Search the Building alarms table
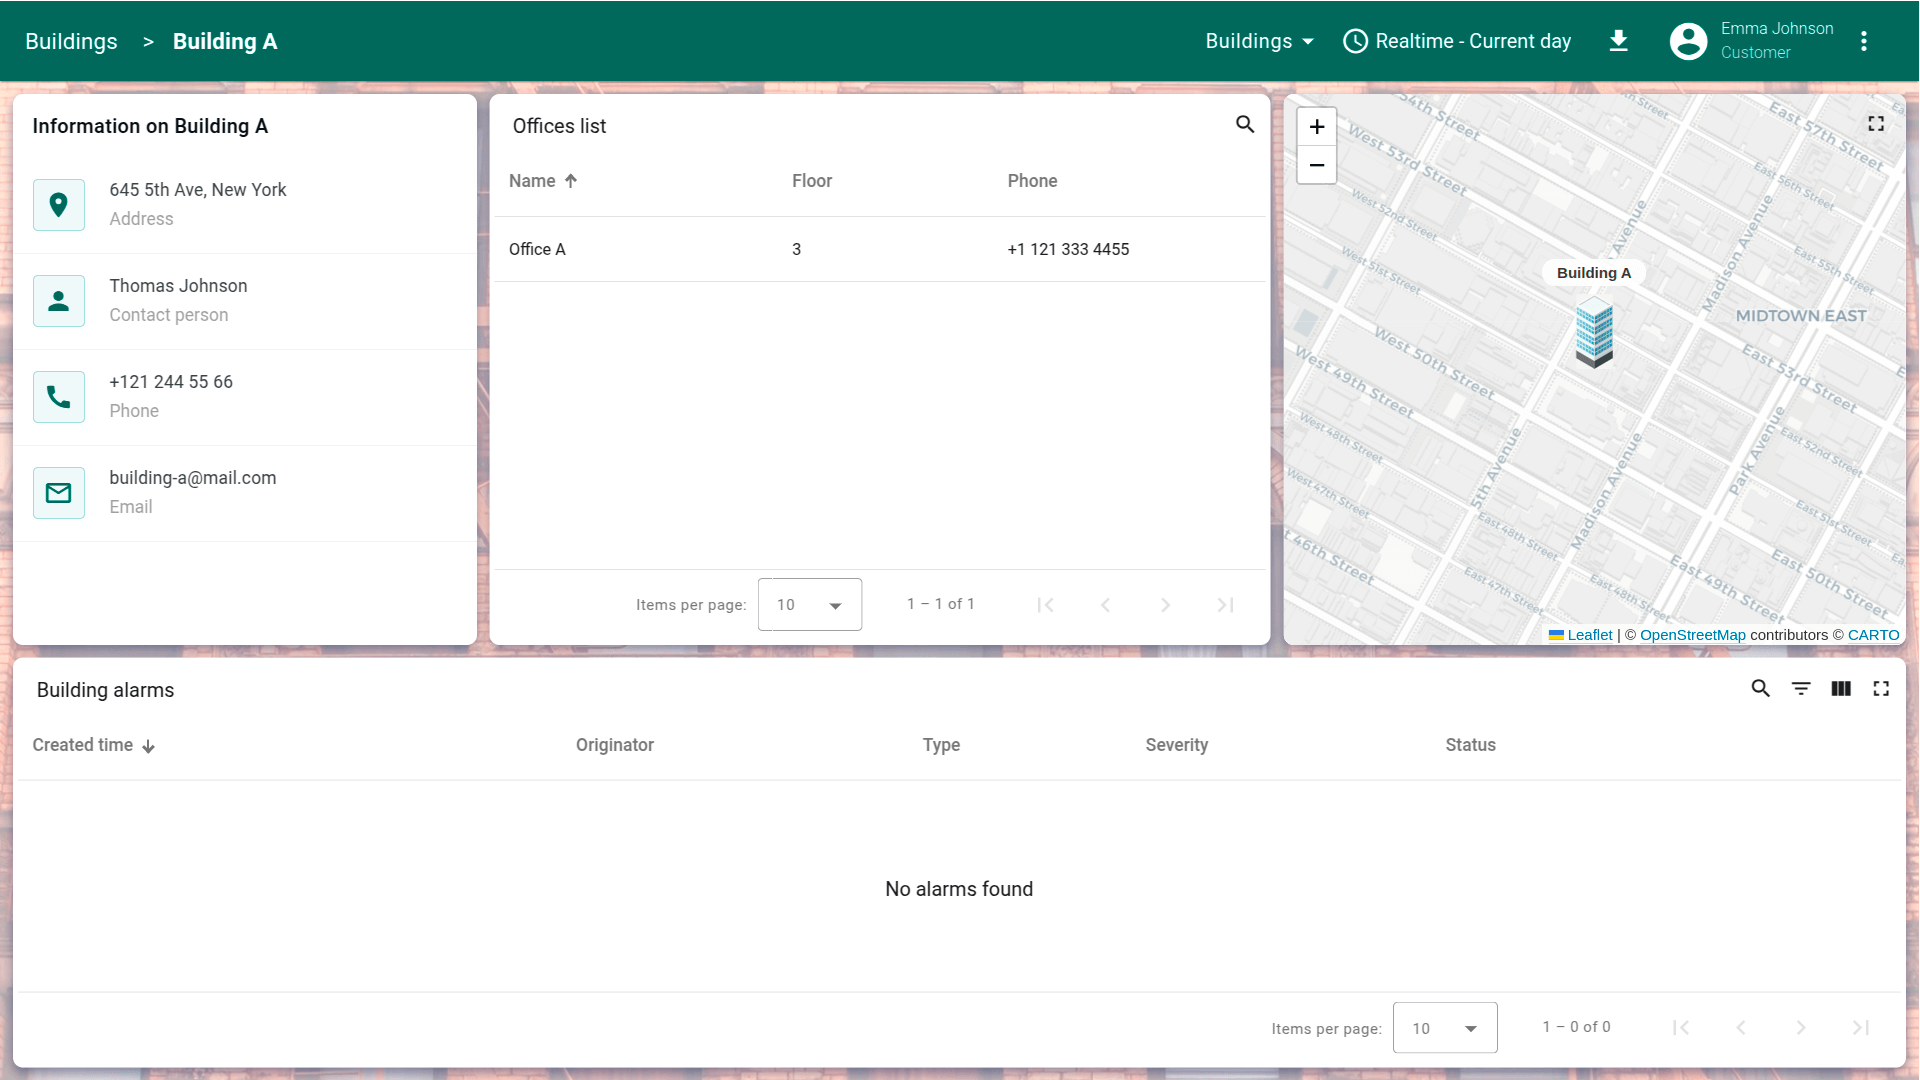The image size is (1920, 1080). tap(1760, 689)
